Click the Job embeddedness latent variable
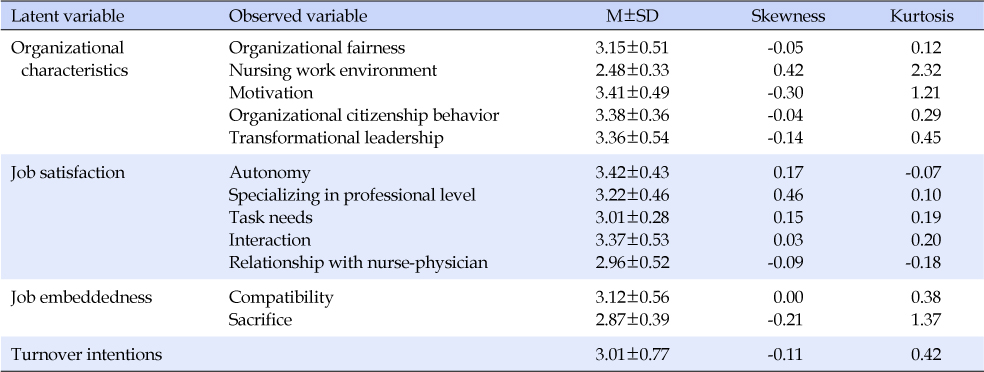The image size is (984, 372). [x=81, y=297]
